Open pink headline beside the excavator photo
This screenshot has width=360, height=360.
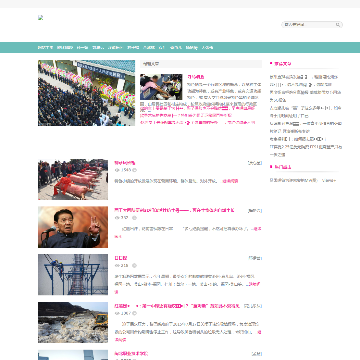point(177,306)
